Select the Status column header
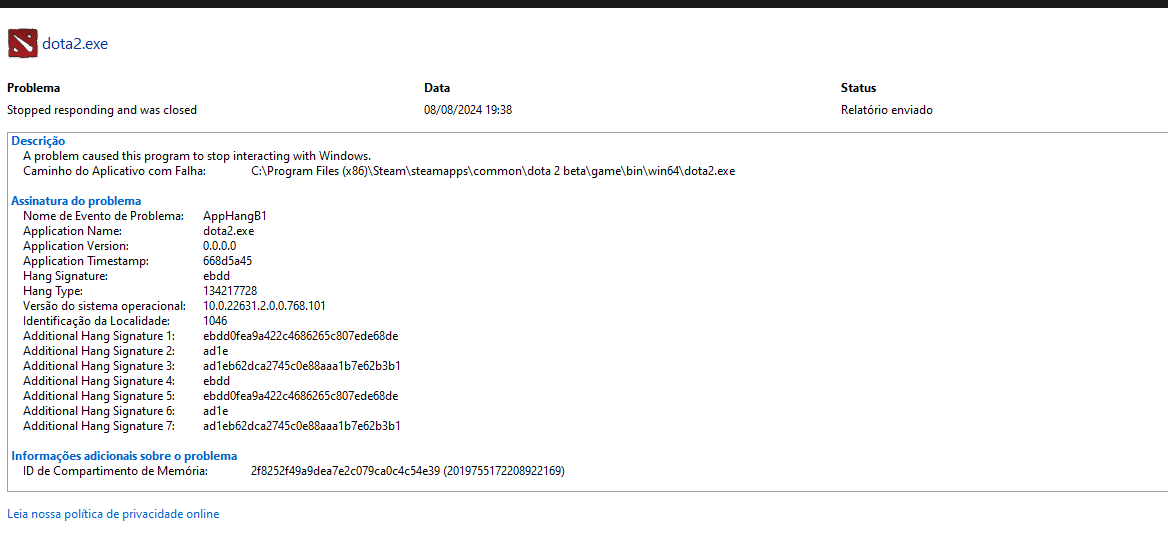 point(858,88)
